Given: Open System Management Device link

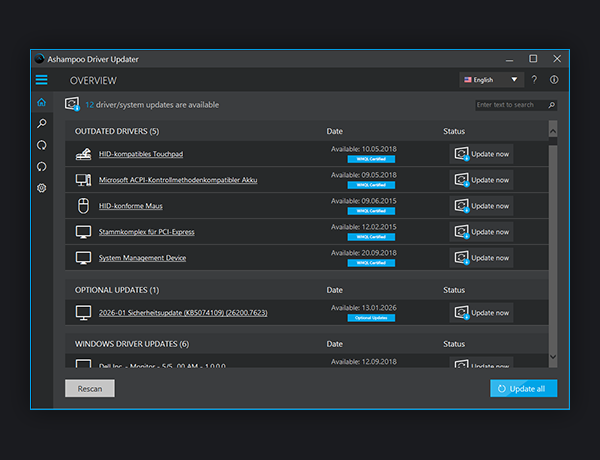Looking at the screenshot, I should click(x=142, y=258).
